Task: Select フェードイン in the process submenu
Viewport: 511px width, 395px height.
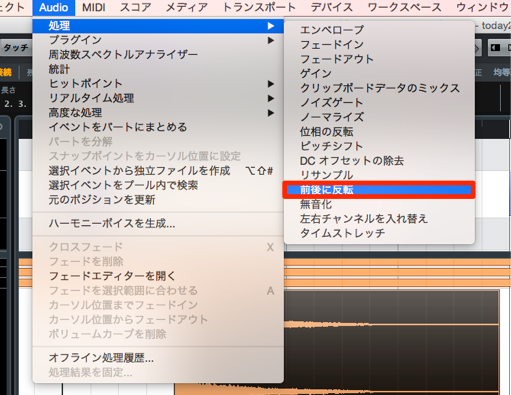Action: coord(379,45)
